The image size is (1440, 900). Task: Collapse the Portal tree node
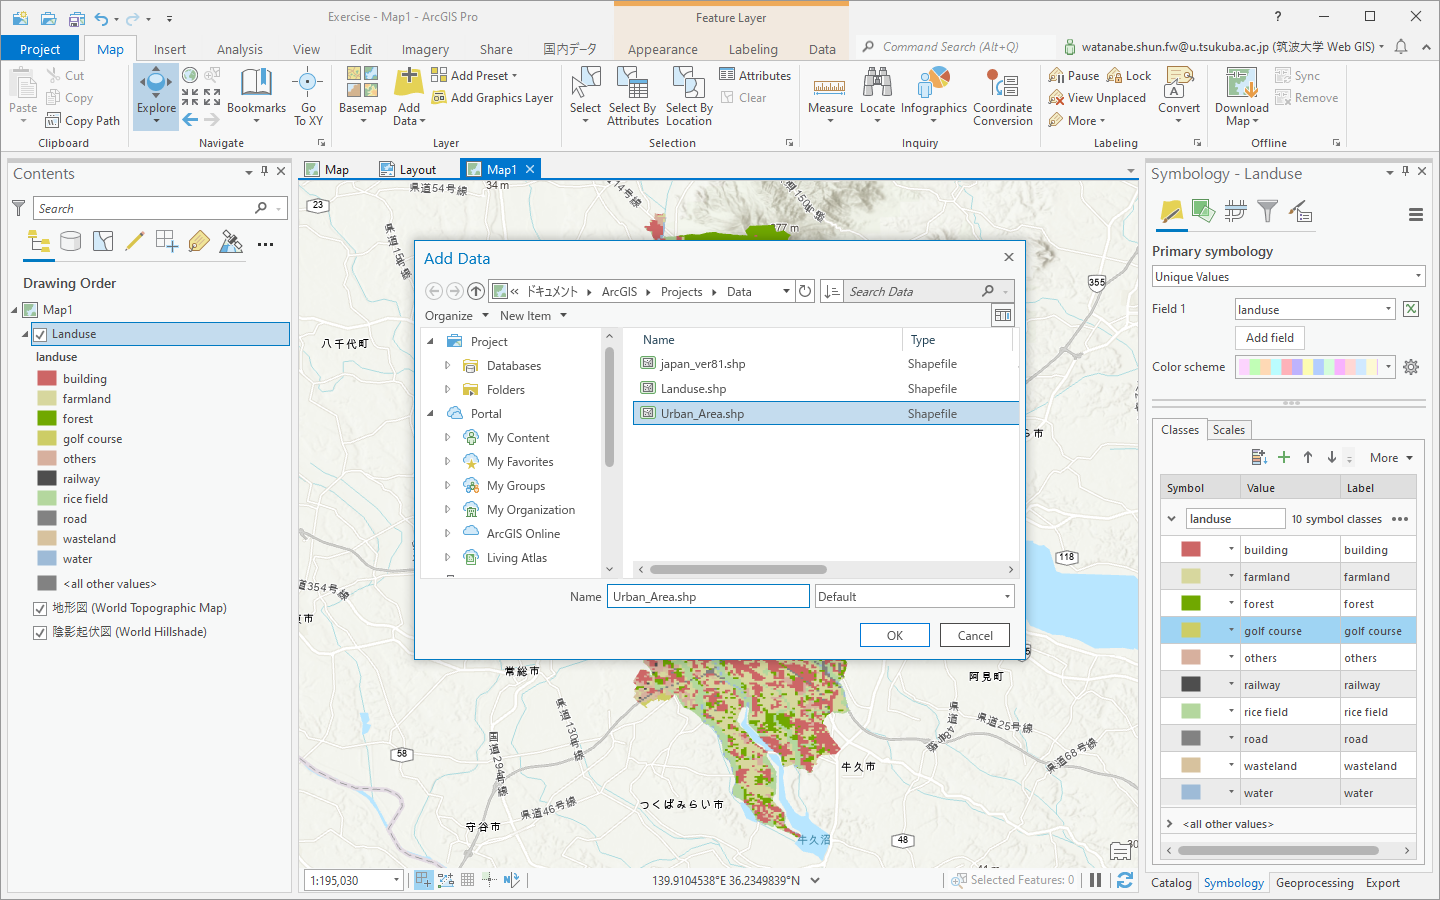coord(431,414)
